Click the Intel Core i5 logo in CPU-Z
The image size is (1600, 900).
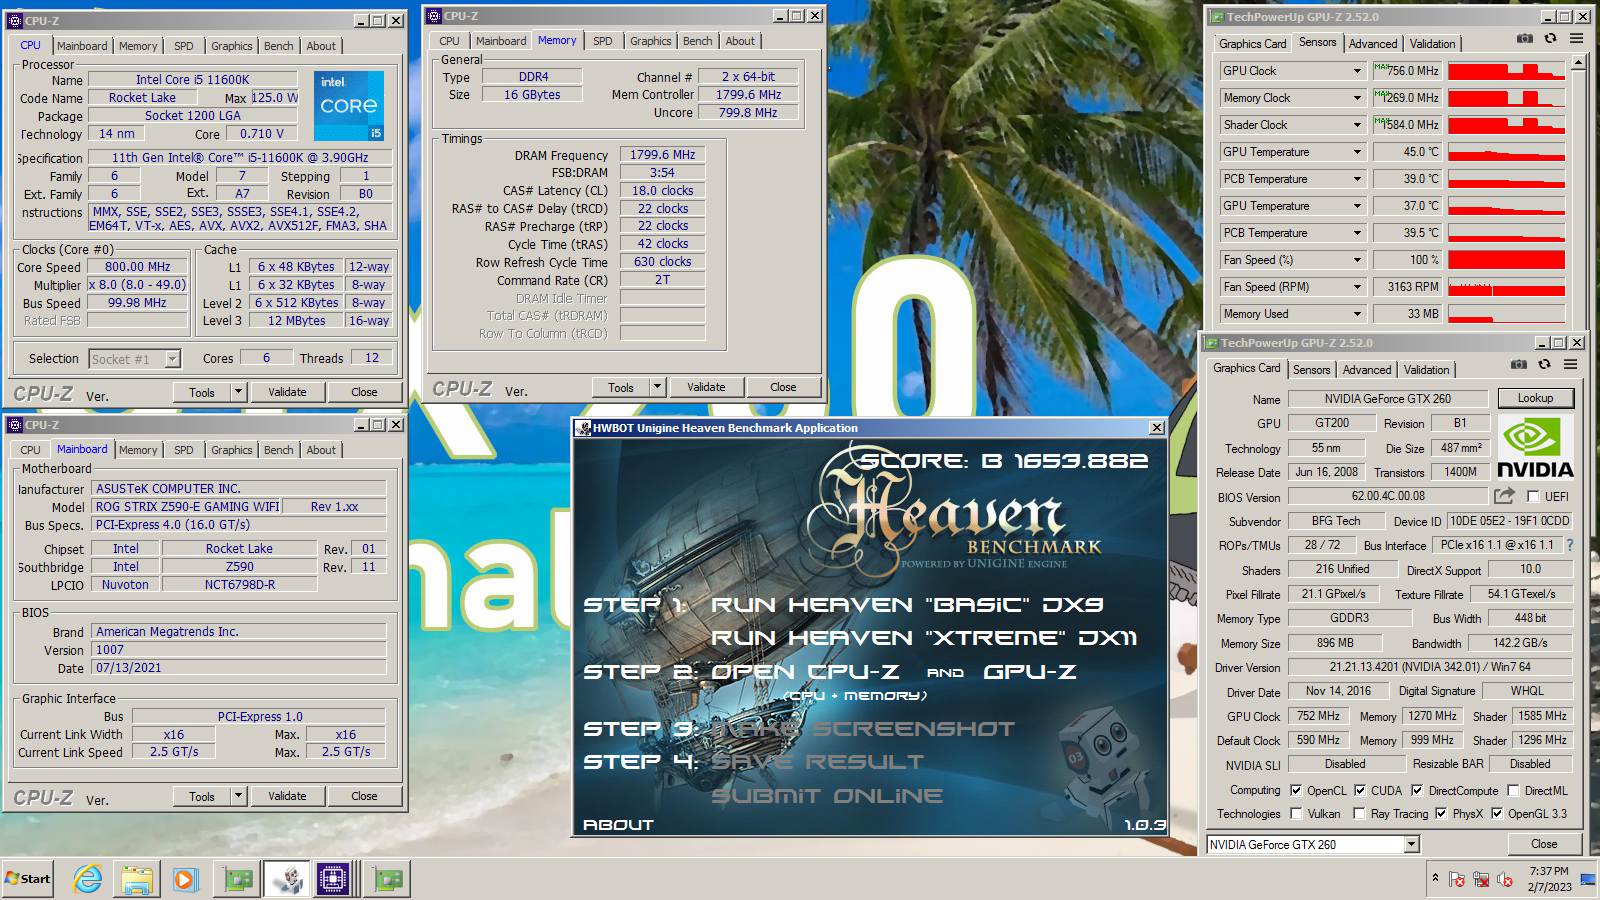(x=349, y=106)
